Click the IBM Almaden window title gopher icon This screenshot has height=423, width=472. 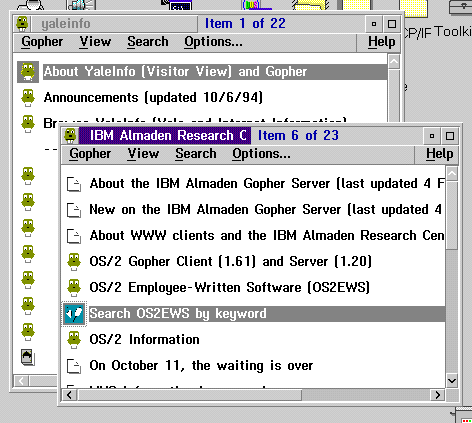(x=70, y=136)
